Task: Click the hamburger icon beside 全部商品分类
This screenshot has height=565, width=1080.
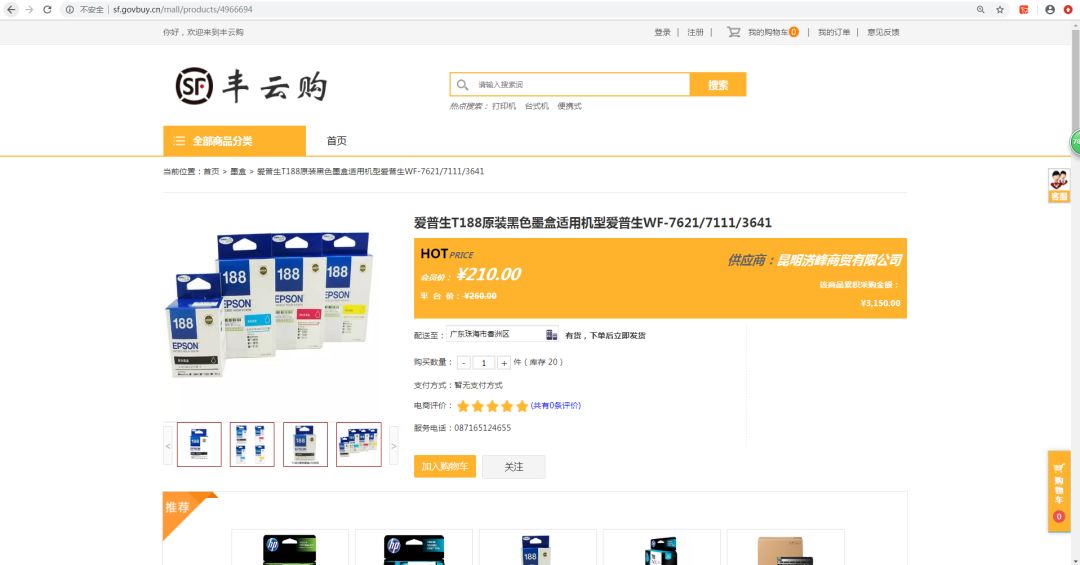Action: pyautogui.click(x=179, y=141)
